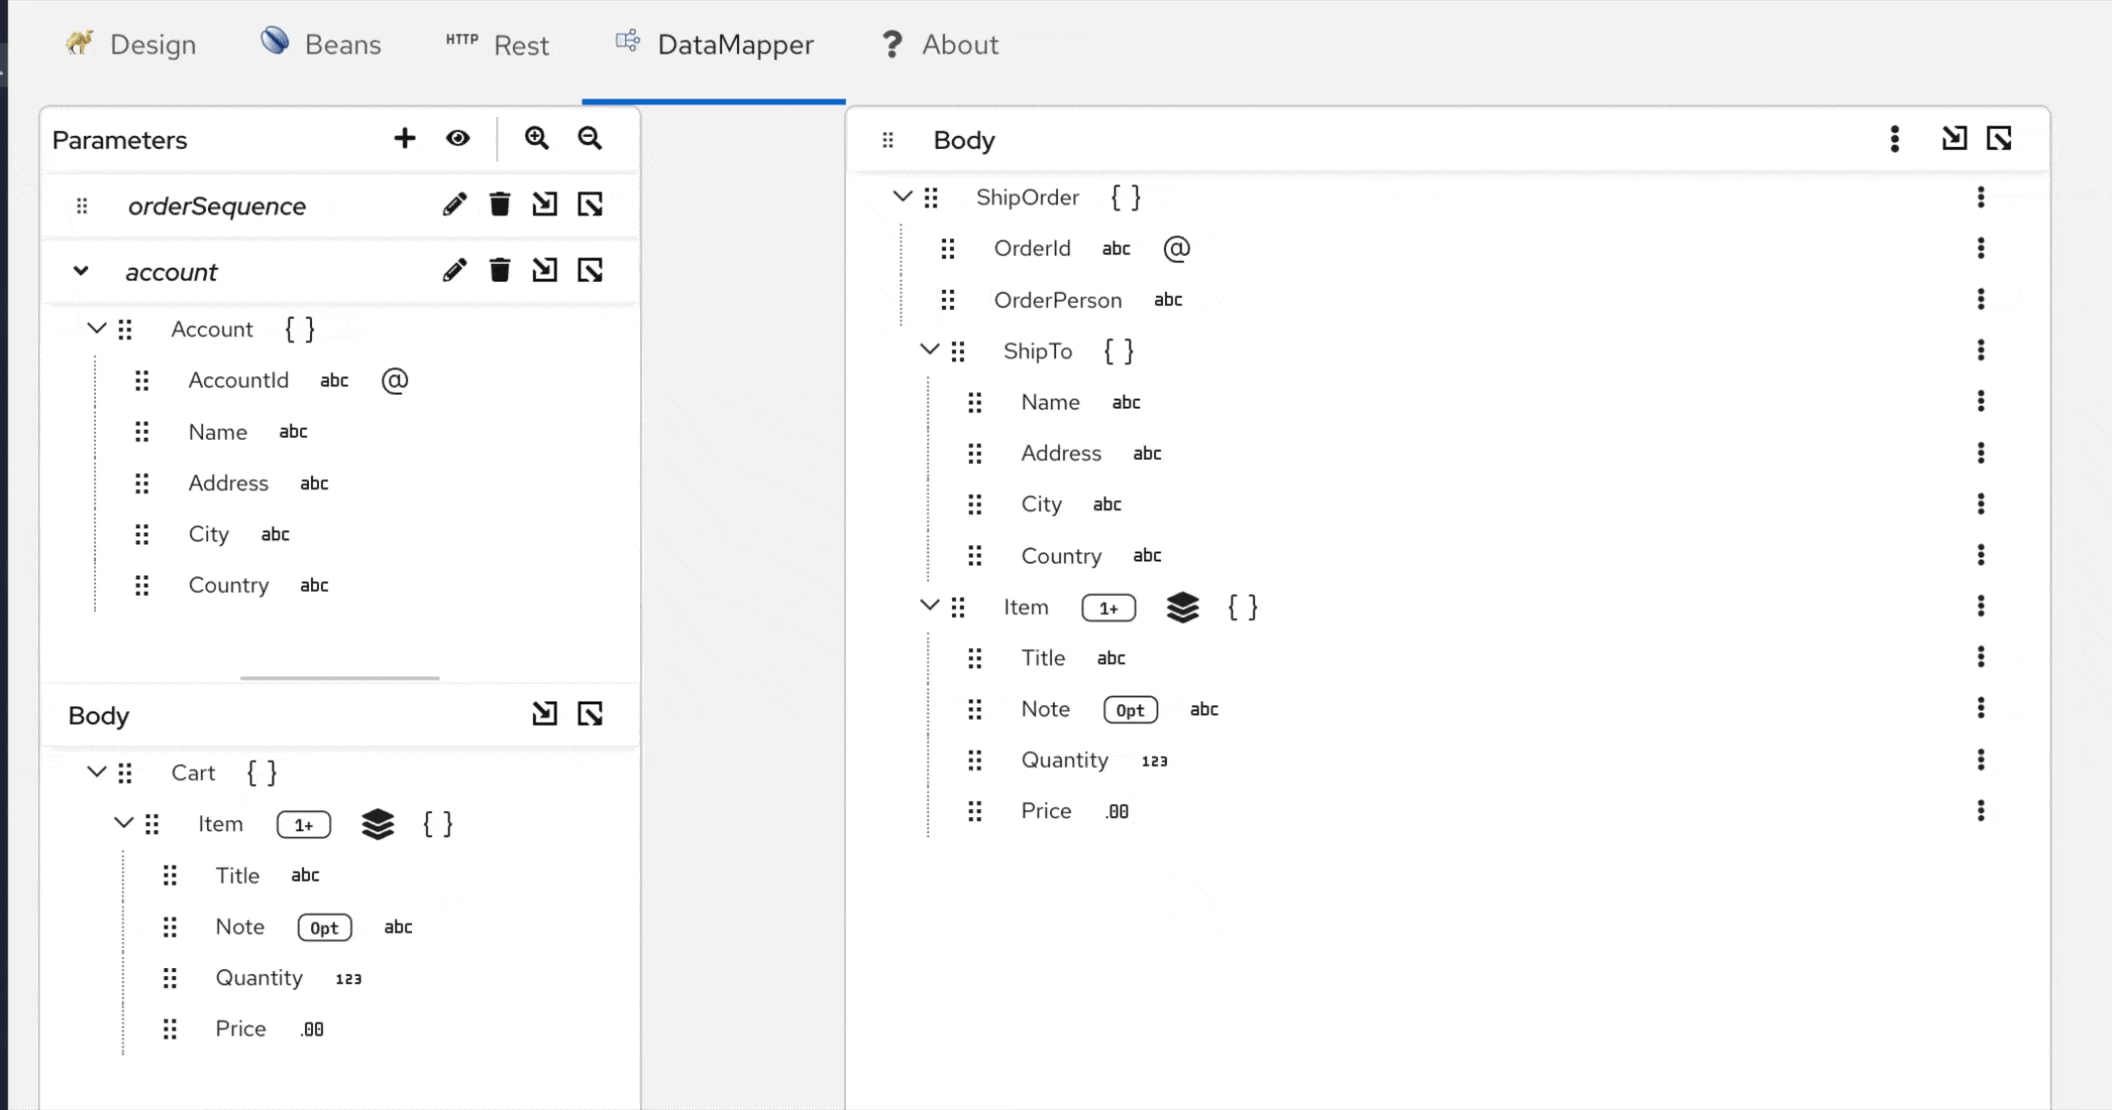Switch to the Beans tab
Viewport: 2112px width, 1110px height.
click(321, 44)
